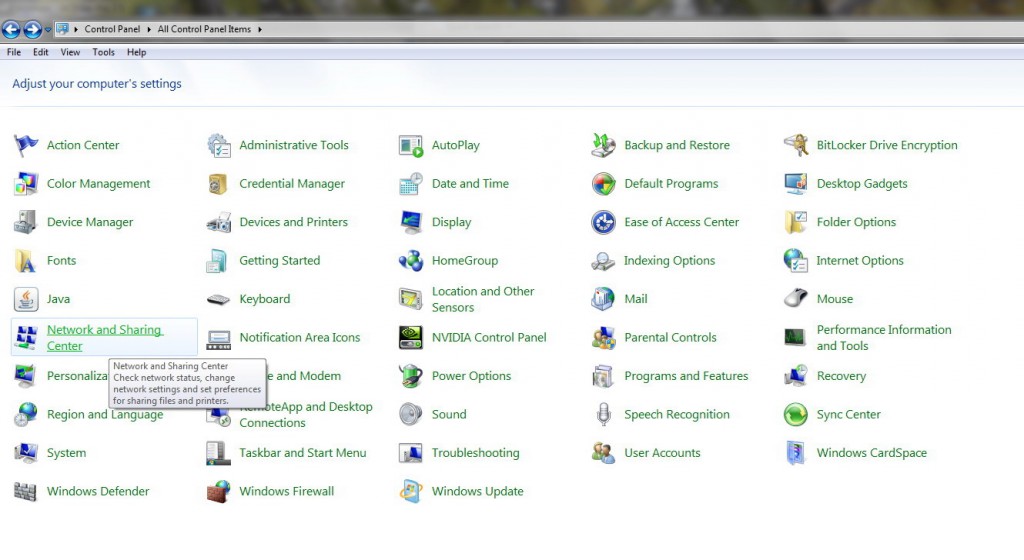Click the BitLocker Drive Encryption key icon

click(x=795, y=145)
